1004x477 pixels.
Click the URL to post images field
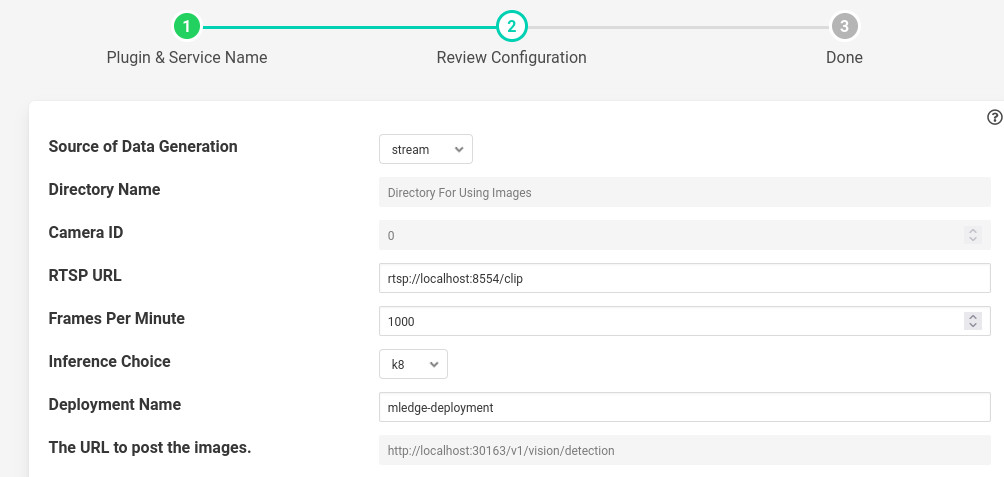click(x=684, y=450)
